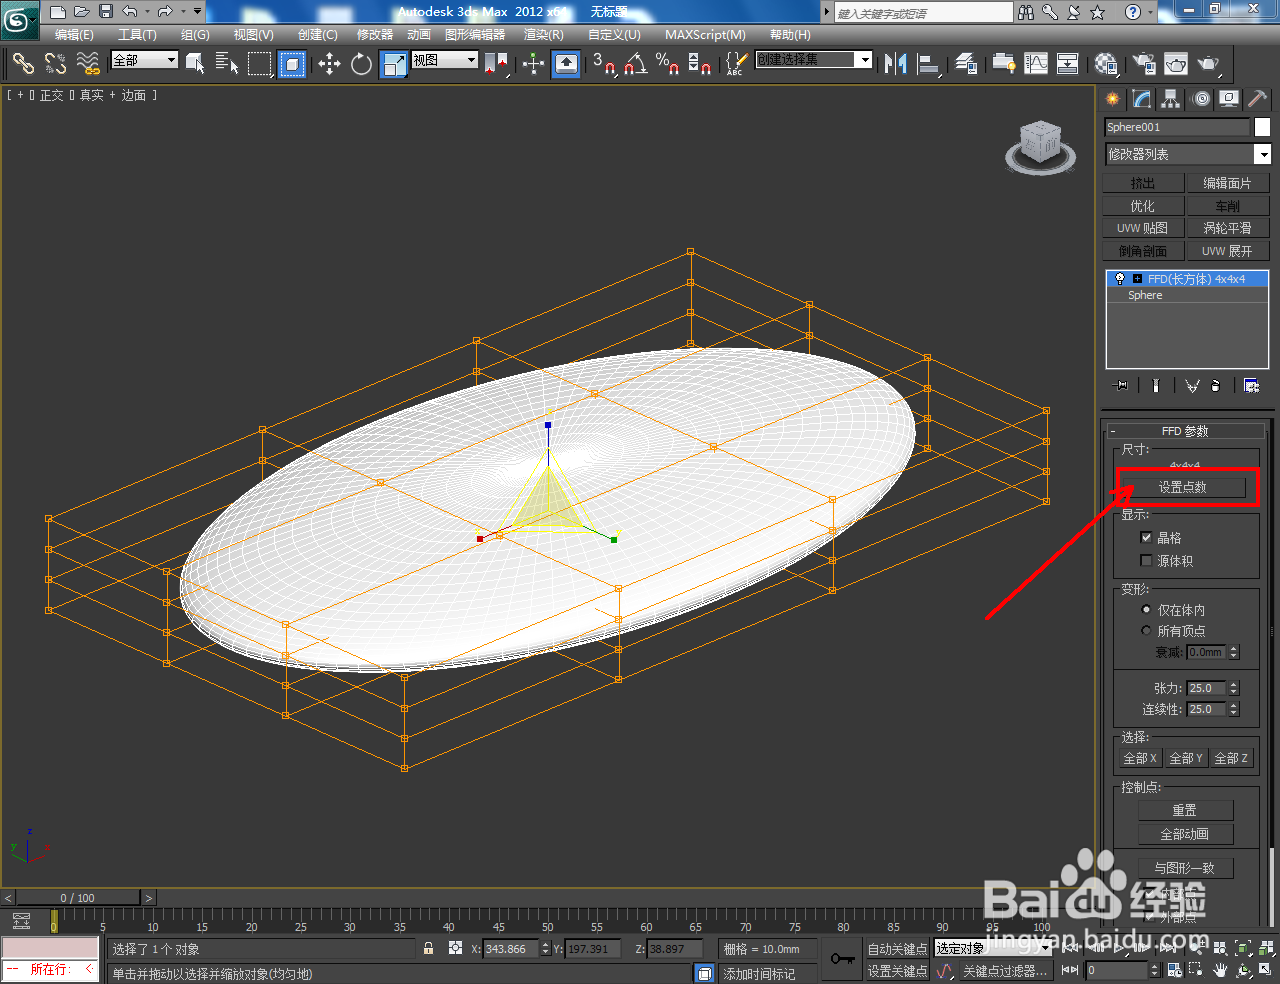
Task: Uncheck the 晶格 (Lattice) checkbox
Action: coord(1146,537)
